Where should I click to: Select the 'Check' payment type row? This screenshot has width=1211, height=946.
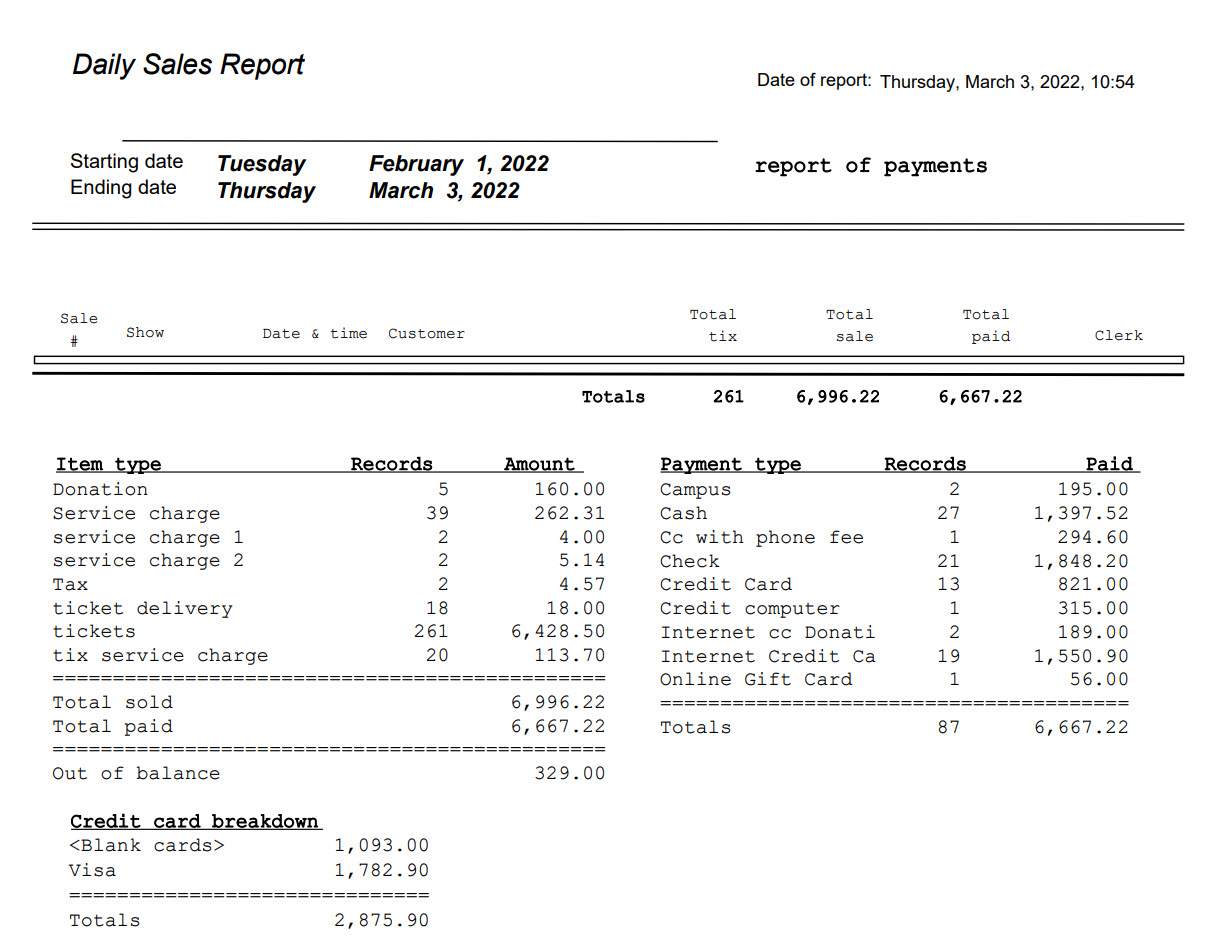tap(689, 562)
